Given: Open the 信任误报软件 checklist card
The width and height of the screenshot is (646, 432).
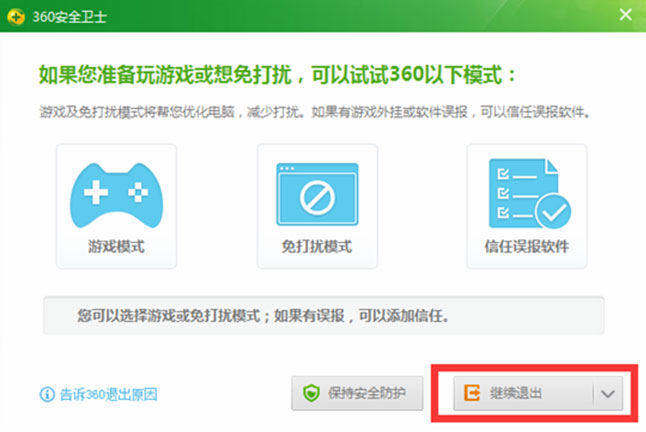Looking at the screenshot, I should click(x=527, y=206).
